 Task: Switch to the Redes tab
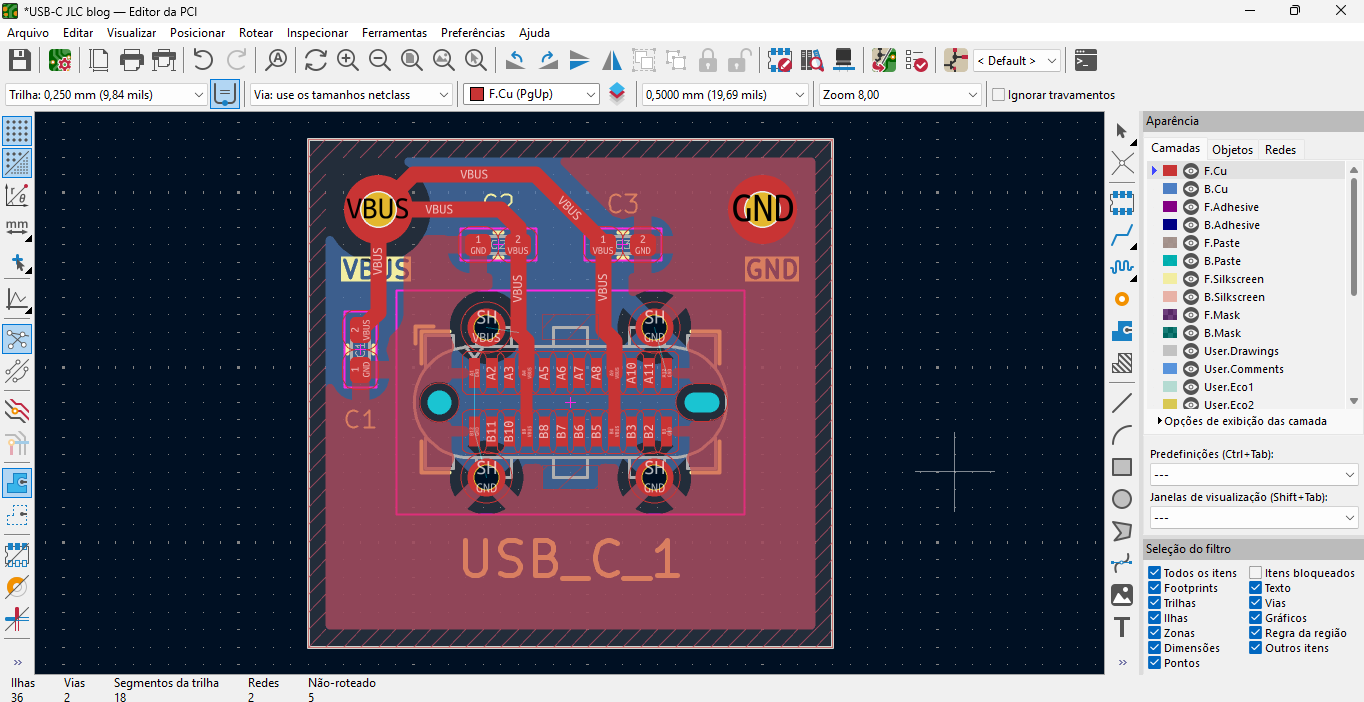[x=1280, y=149]
